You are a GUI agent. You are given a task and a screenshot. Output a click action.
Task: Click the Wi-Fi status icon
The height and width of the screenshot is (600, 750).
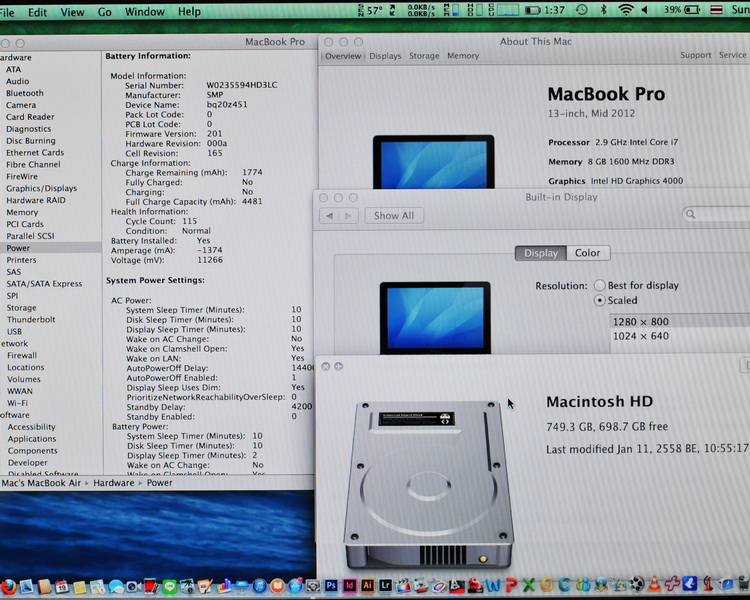coord(626,9)
